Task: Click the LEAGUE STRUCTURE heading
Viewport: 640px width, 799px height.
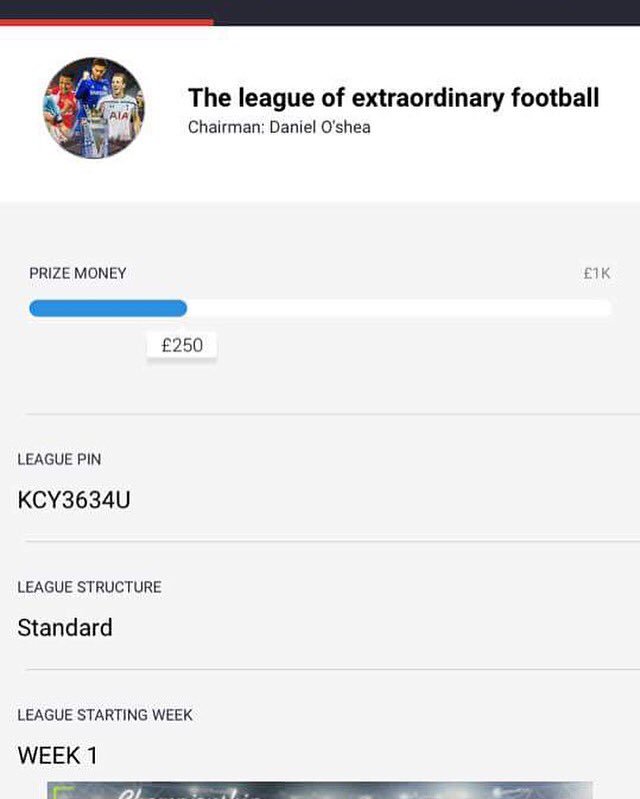Action: pos(89,587)
